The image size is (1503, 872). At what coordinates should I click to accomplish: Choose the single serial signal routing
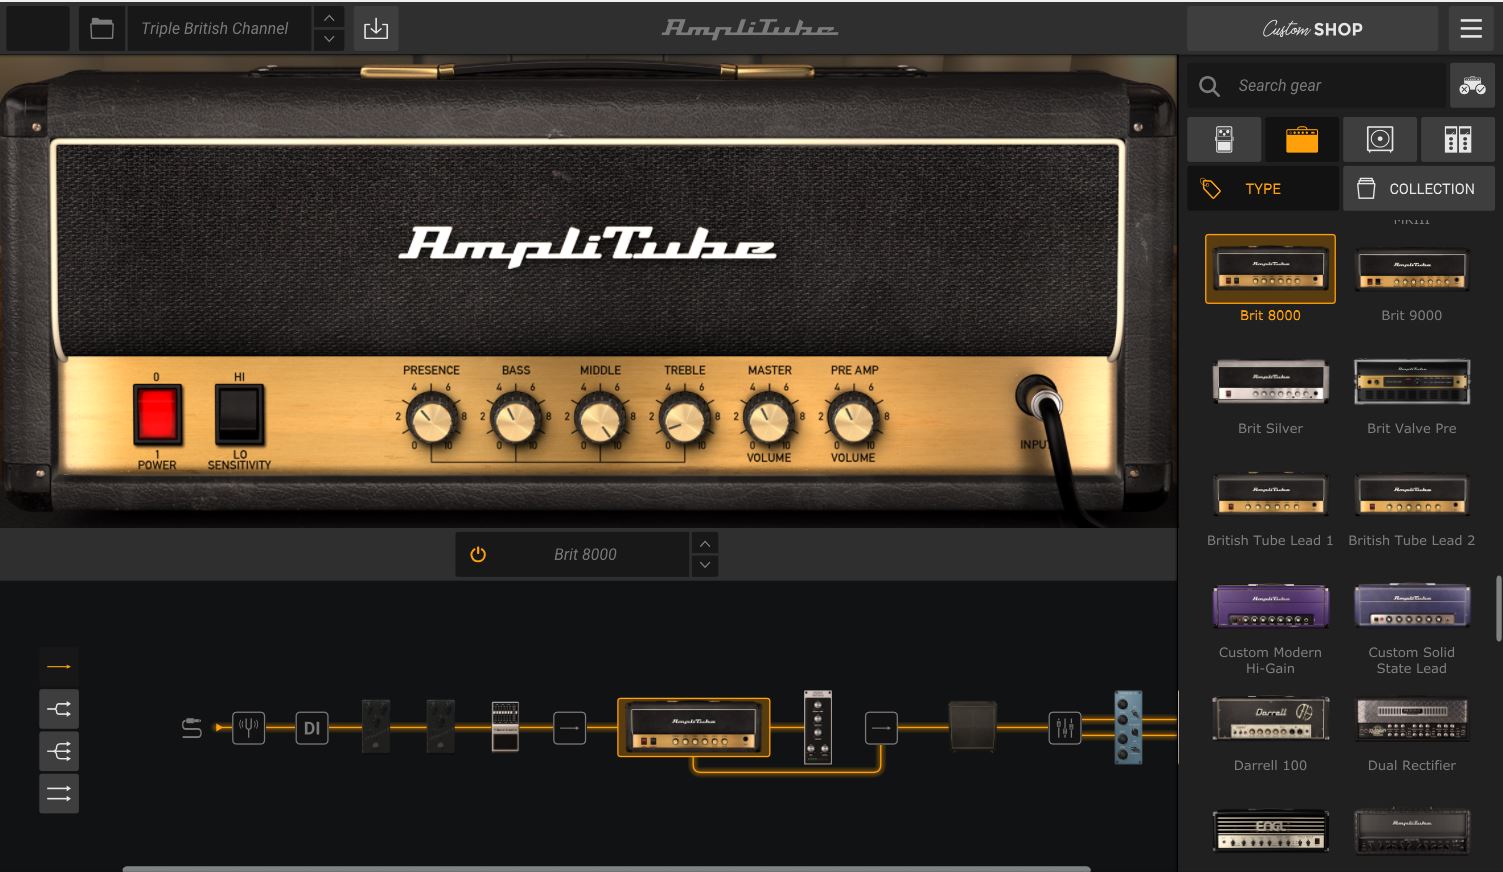[x=59, y=667]
